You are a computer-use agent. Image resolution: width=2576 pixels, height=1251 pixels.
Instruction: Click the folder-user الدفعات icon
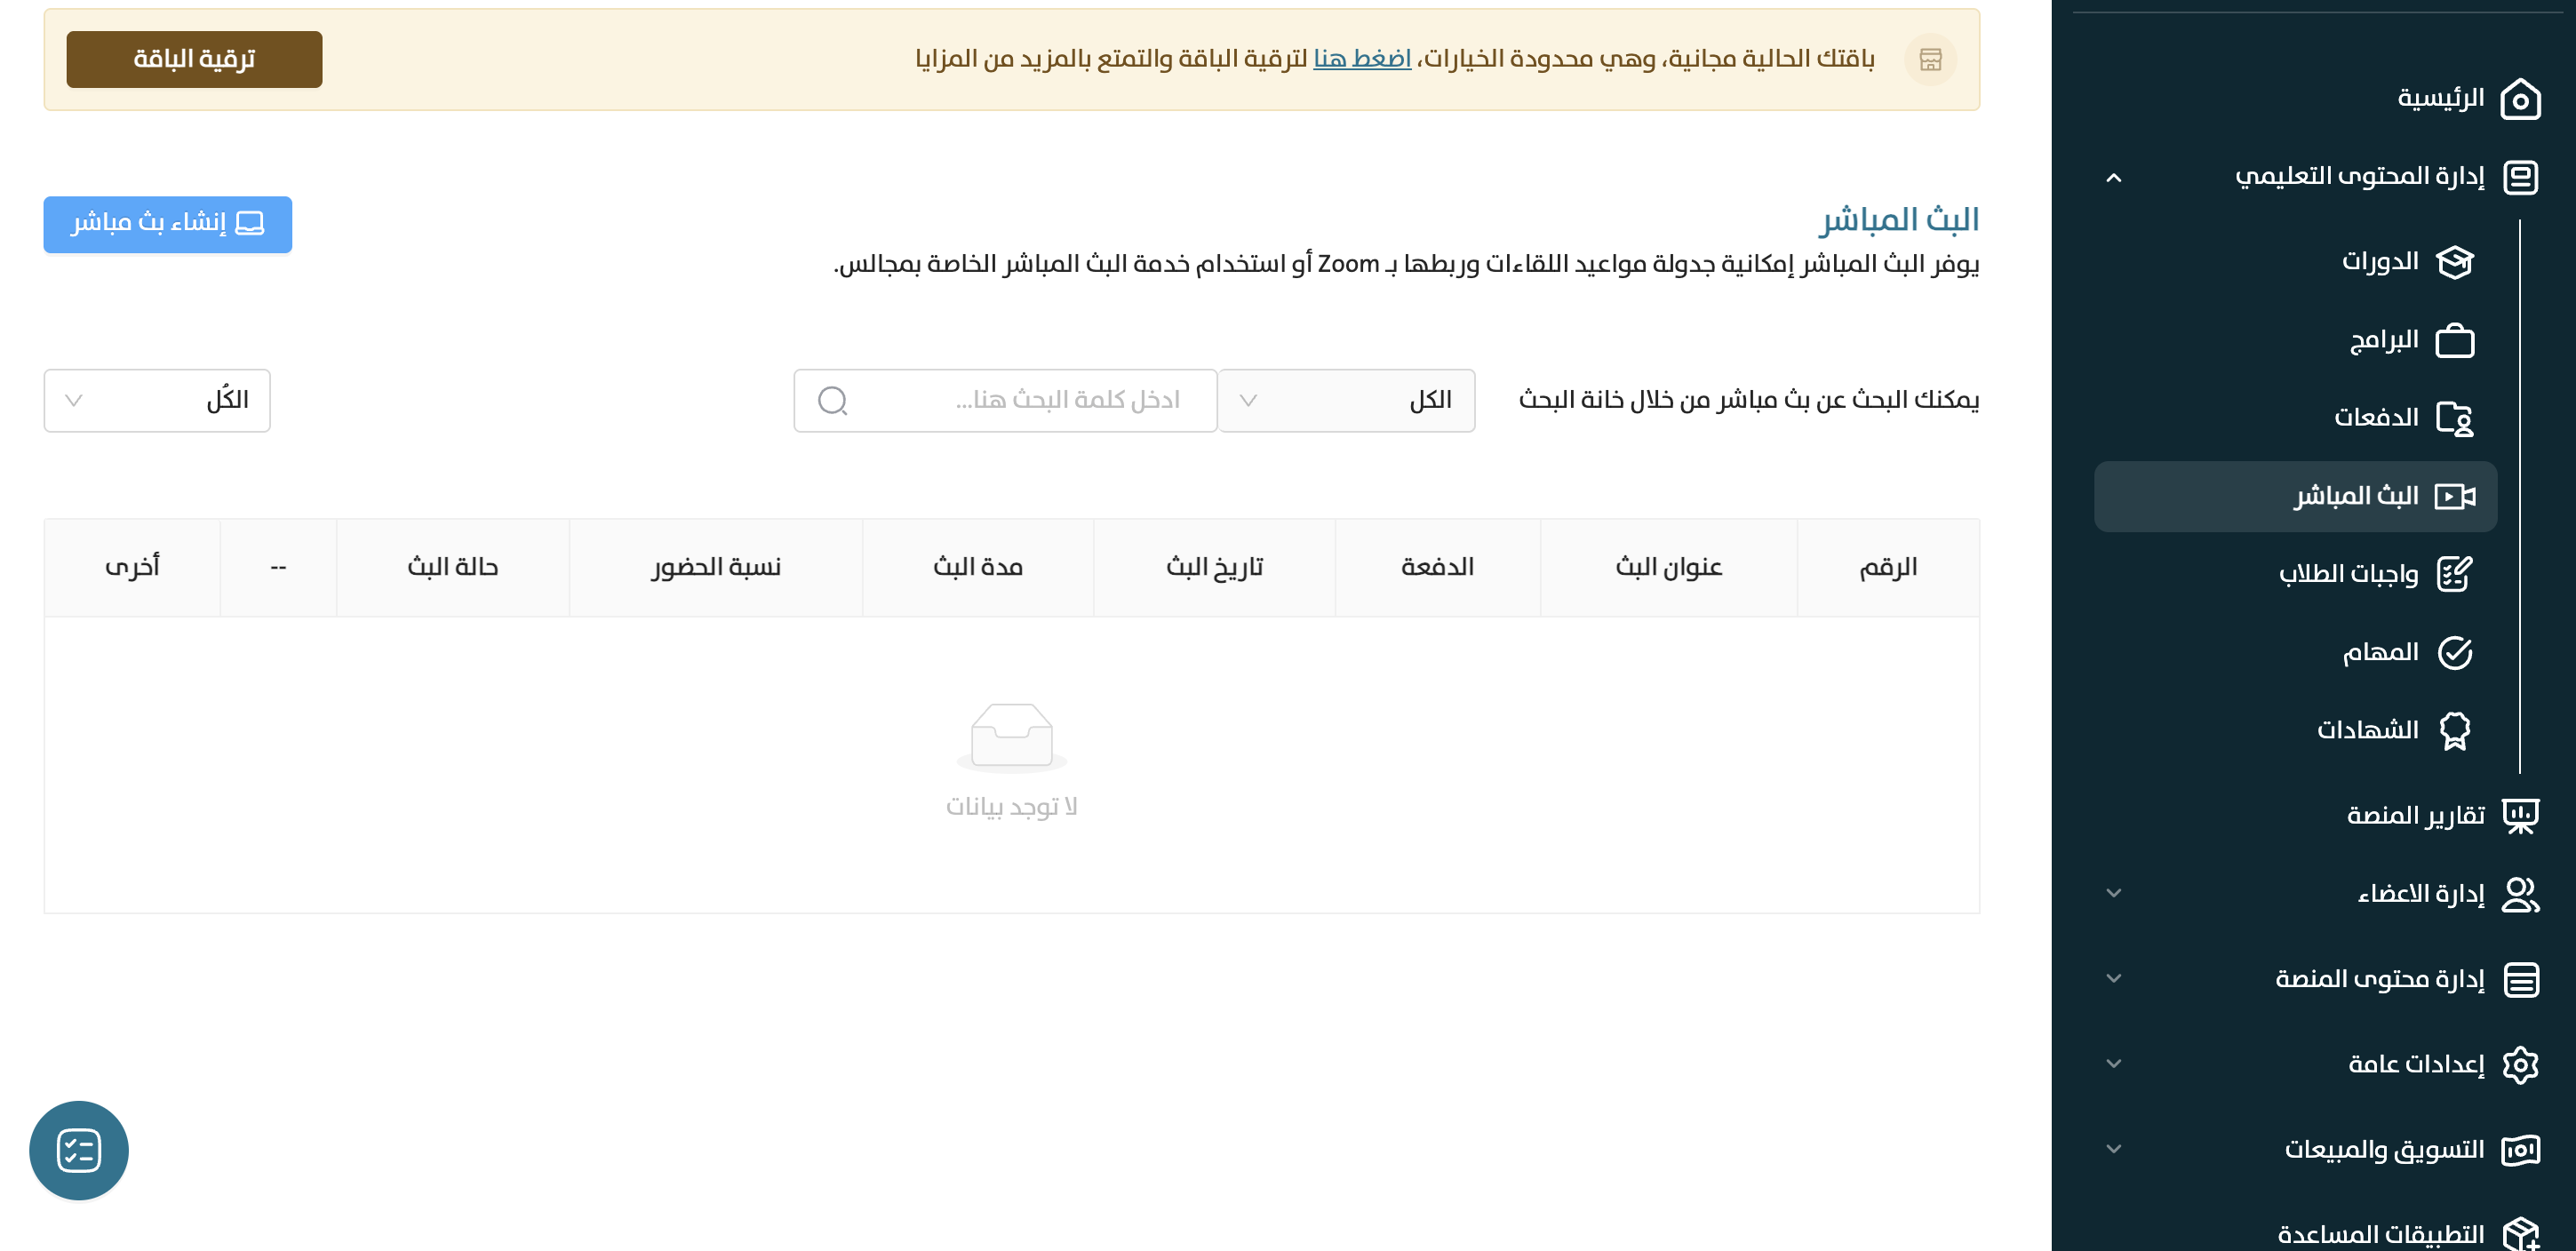2454,418
